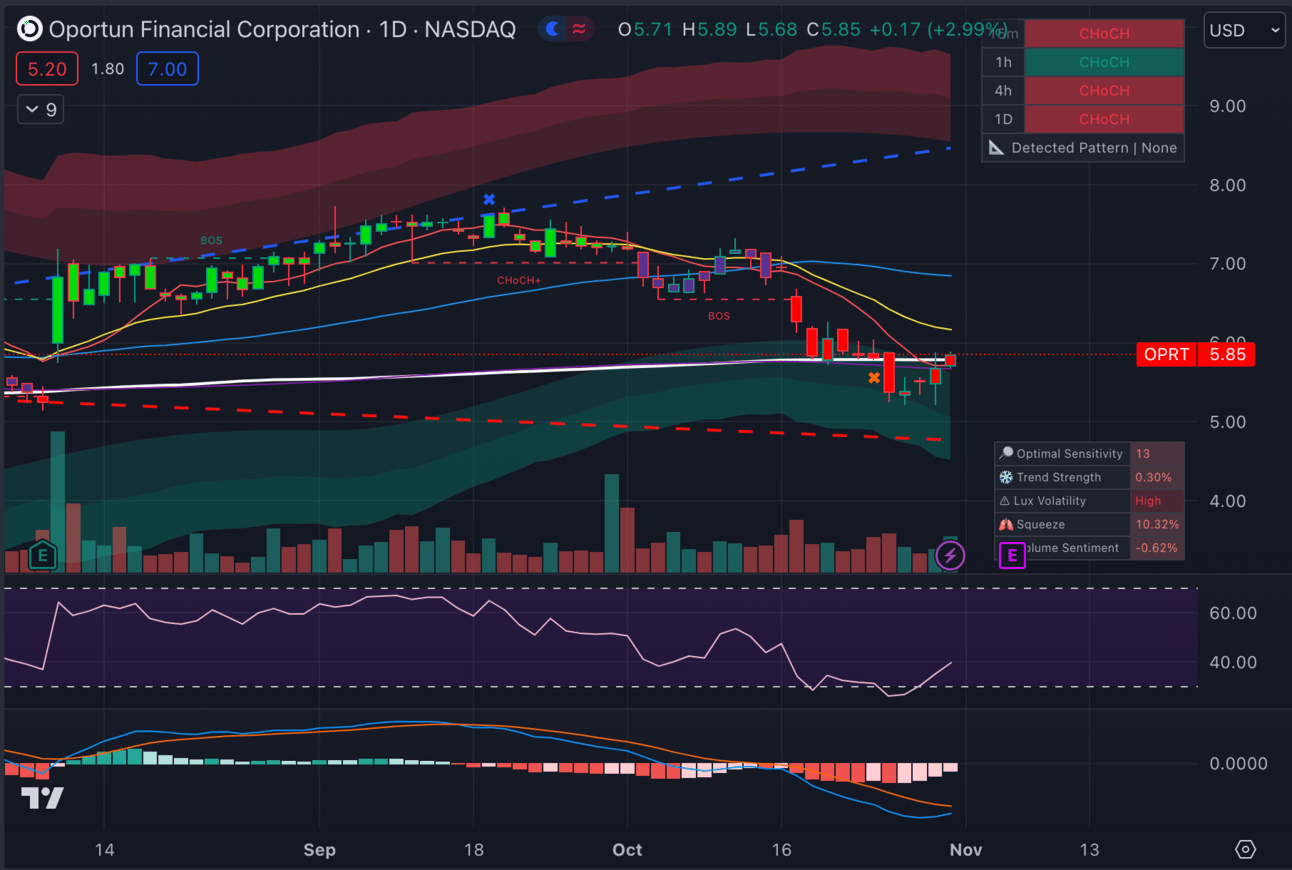
Task: Click the 60.00 RSI scale label
Action: click(x=1232, y=613)
